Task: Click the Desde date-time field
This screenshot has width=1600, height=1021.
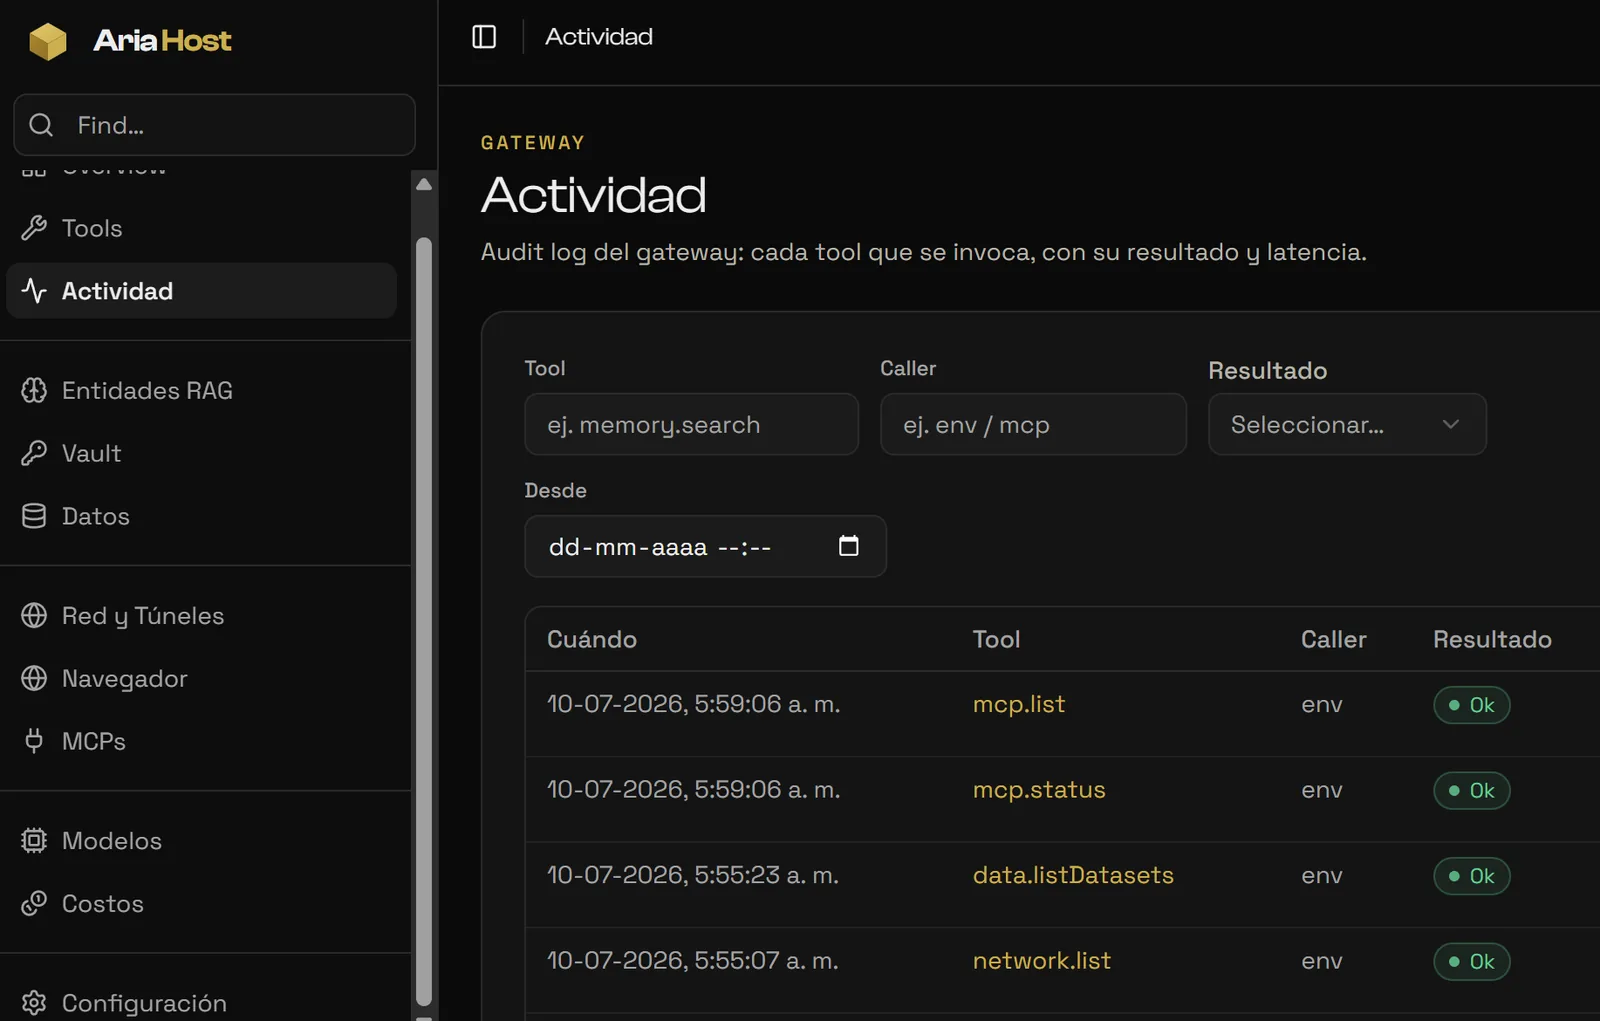Action: [x=705, y=546]
